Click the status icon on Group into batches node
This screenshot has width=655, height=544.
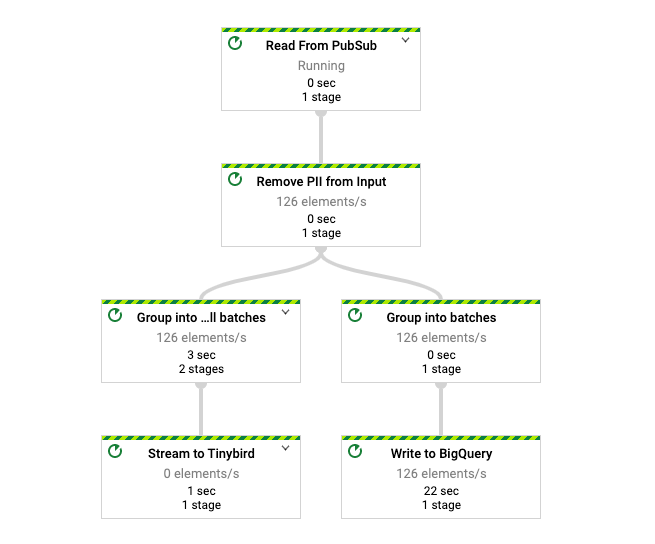(355, 316)
